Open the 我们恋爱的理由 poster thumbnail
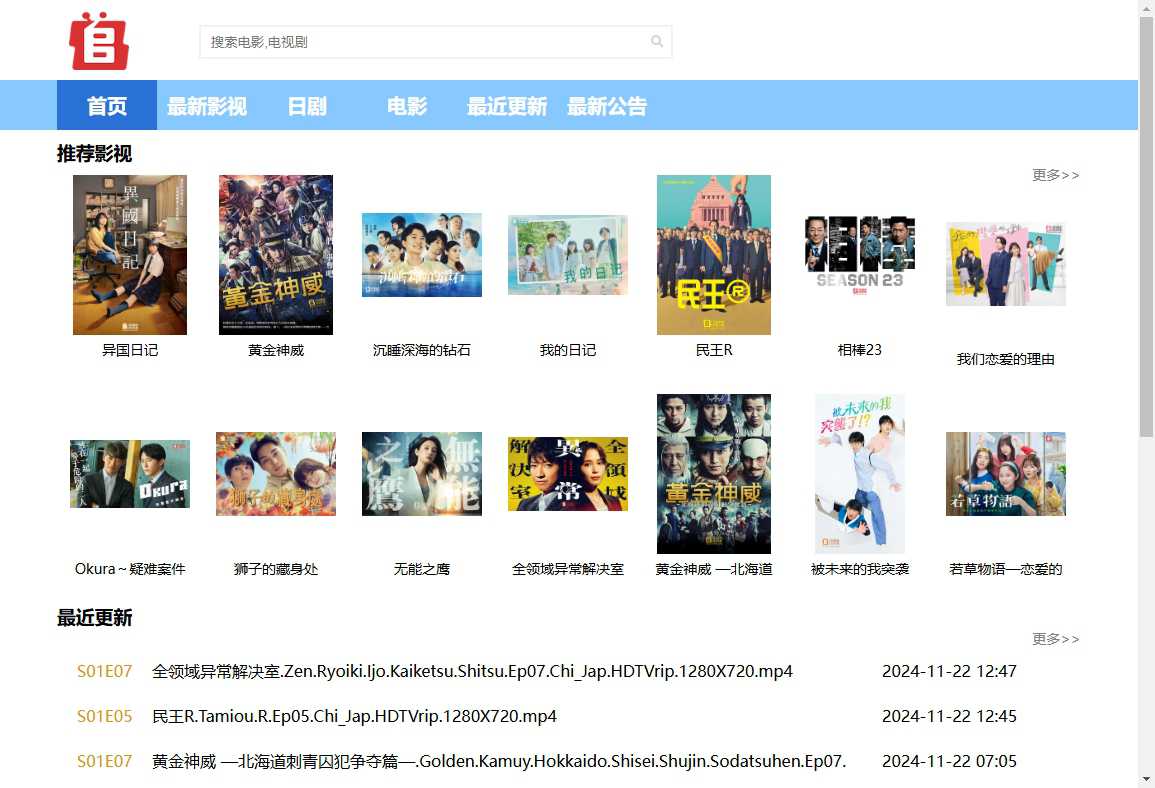 [1005, 264]
